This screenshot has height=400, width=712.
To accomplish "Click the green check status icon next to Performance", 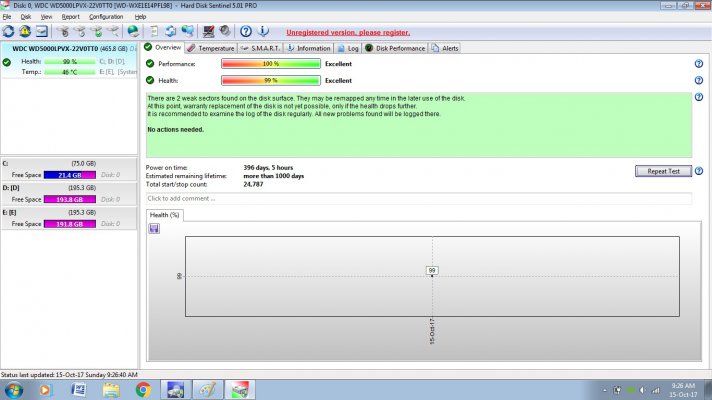I will pos(150,64).
